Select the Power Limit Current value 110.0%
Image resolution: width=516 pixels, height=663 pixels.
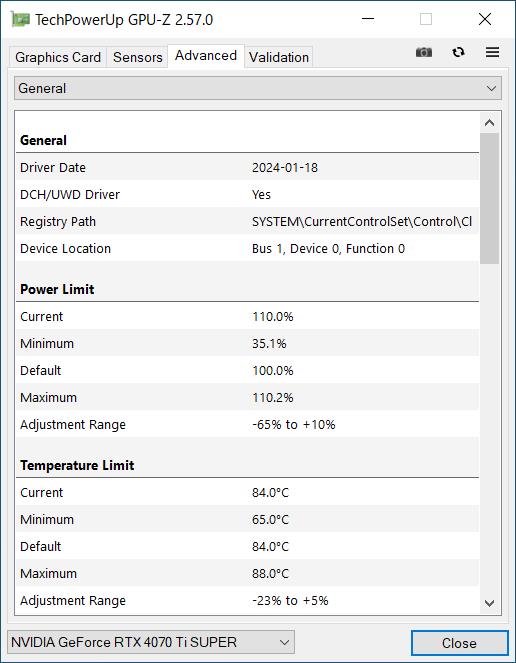tap(272, 317)
